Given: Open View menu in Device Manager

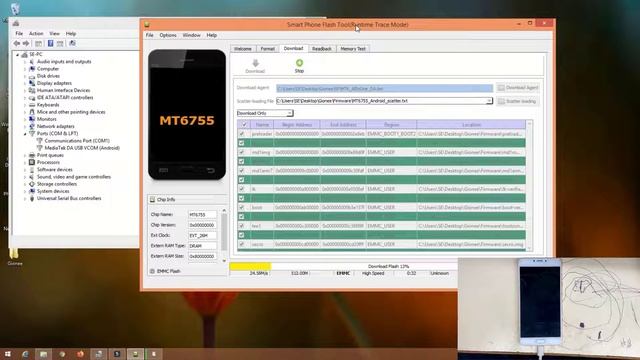Looking at the screenshot, I should pyautogui.click(x=54, y=33).
